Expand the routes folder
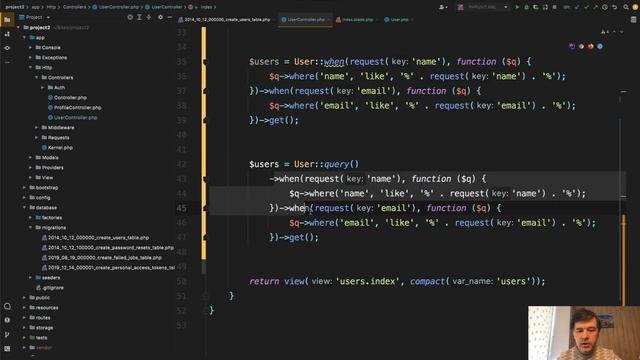The height and width of the screenshot is (360, 640). point(24,318)
